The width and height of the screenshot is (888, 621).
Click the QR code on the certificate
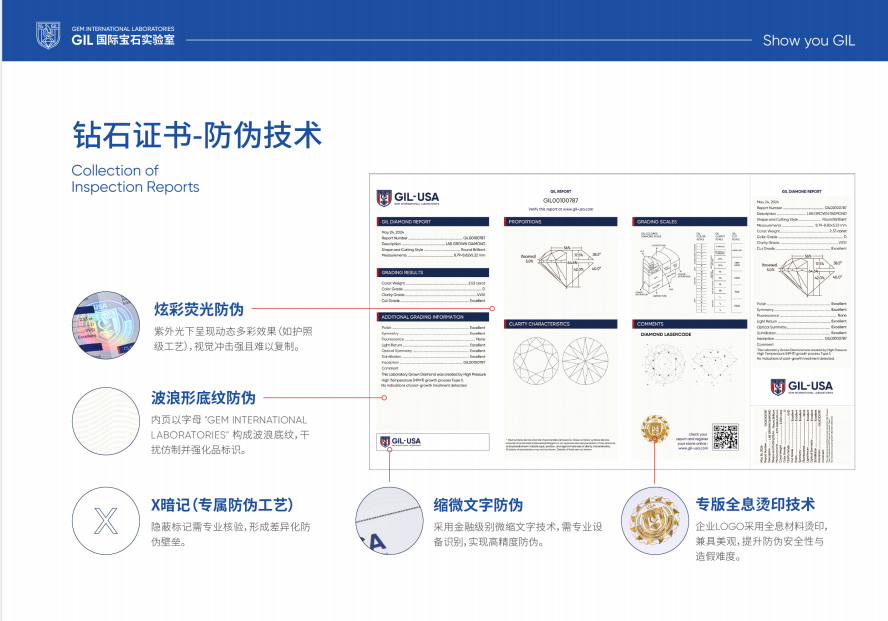725,437
